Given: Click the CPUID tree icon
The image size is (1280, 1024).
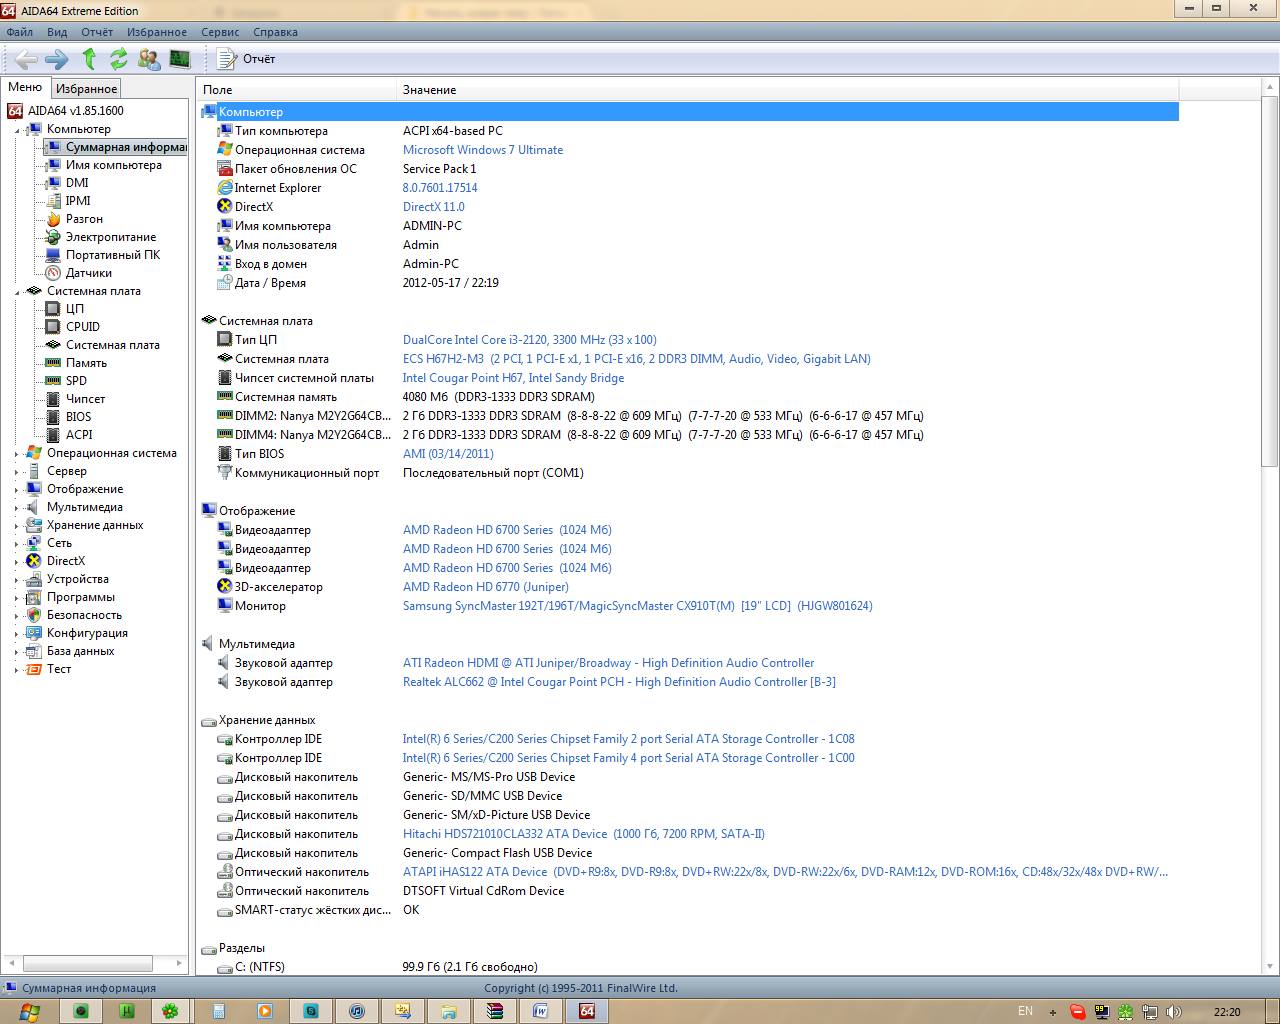Looking at the screenshot, I should (54, 327).
